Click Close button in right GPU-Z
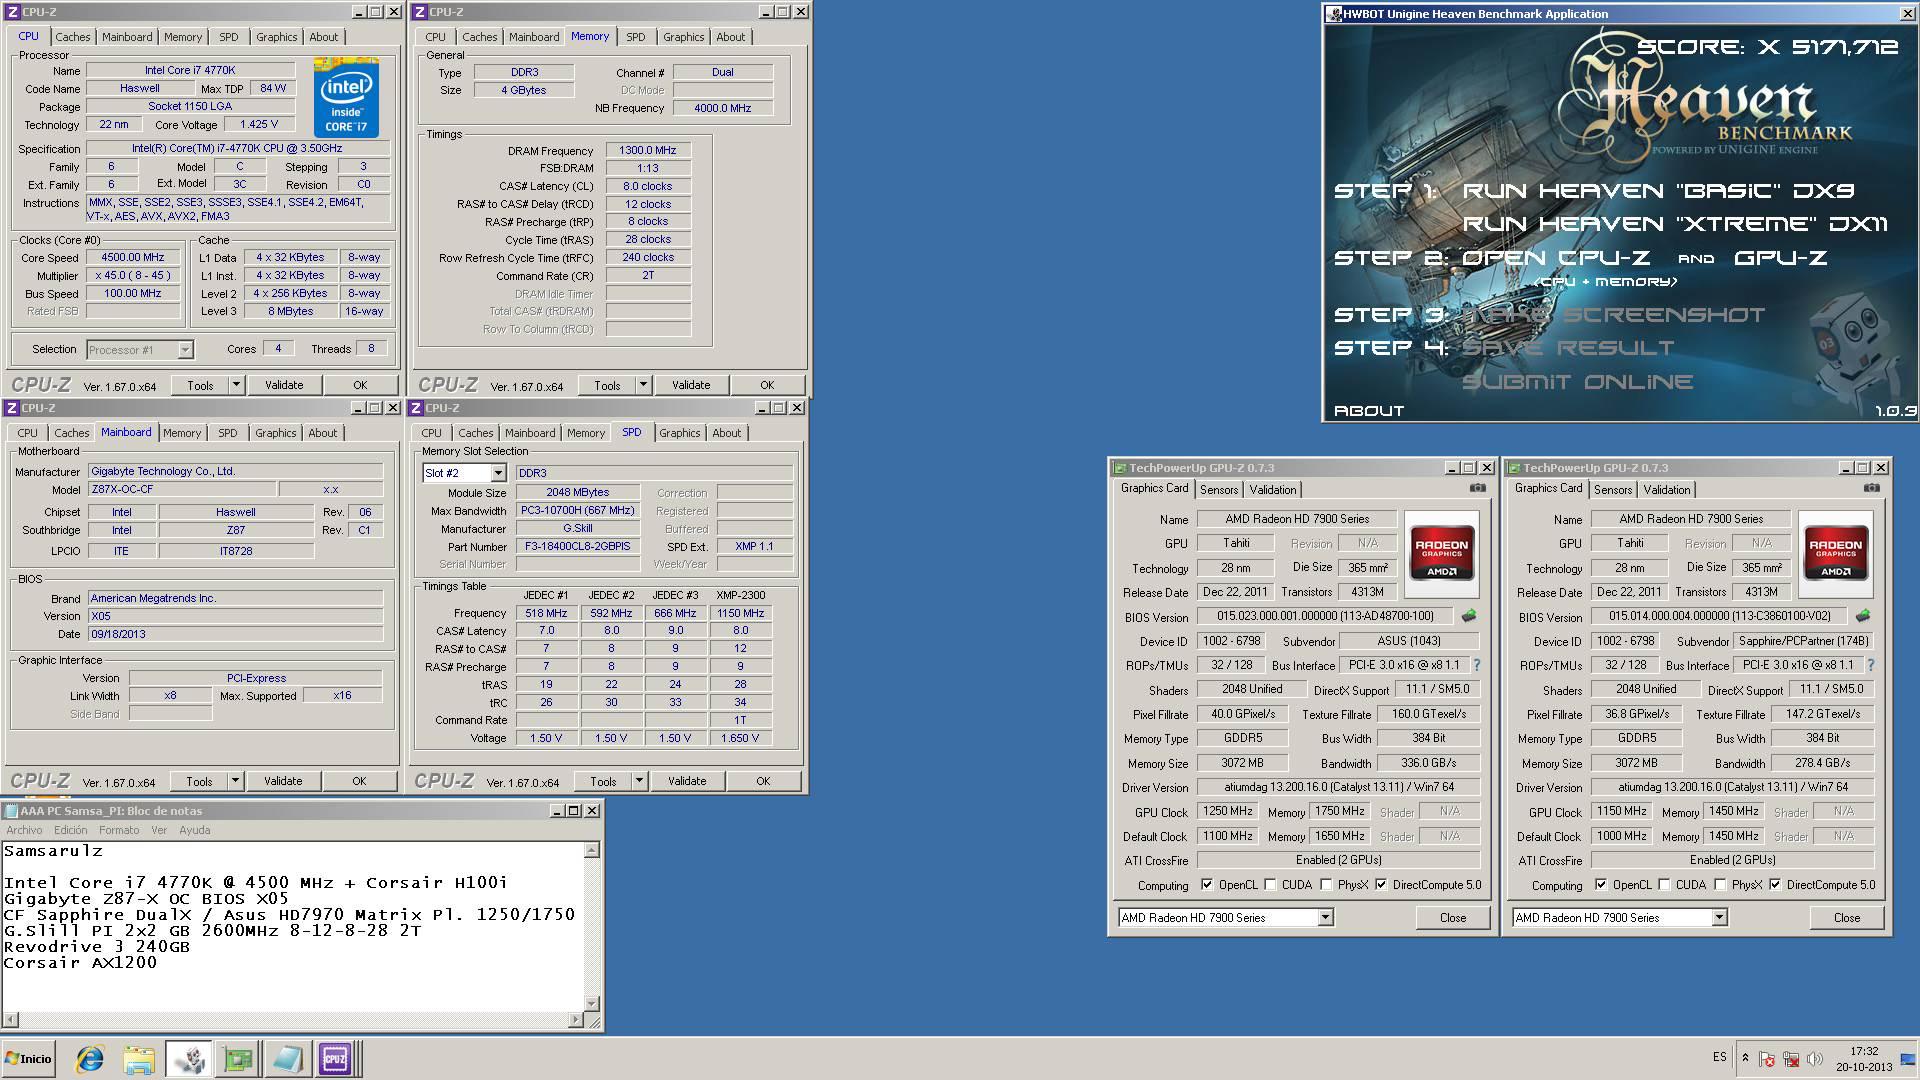The height and width of the screenshot is (1080, 1920). click(1847, 918)
